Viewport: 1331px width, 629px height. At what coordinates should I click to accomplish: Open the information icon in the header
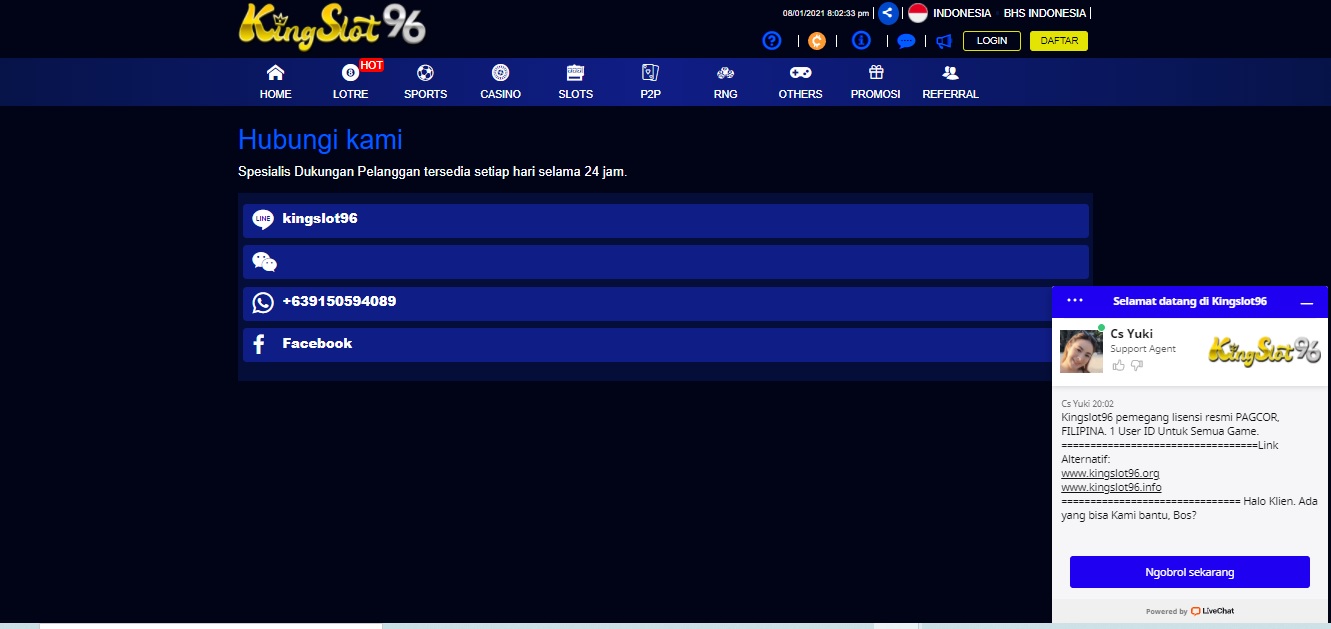[x=861, y=41]
